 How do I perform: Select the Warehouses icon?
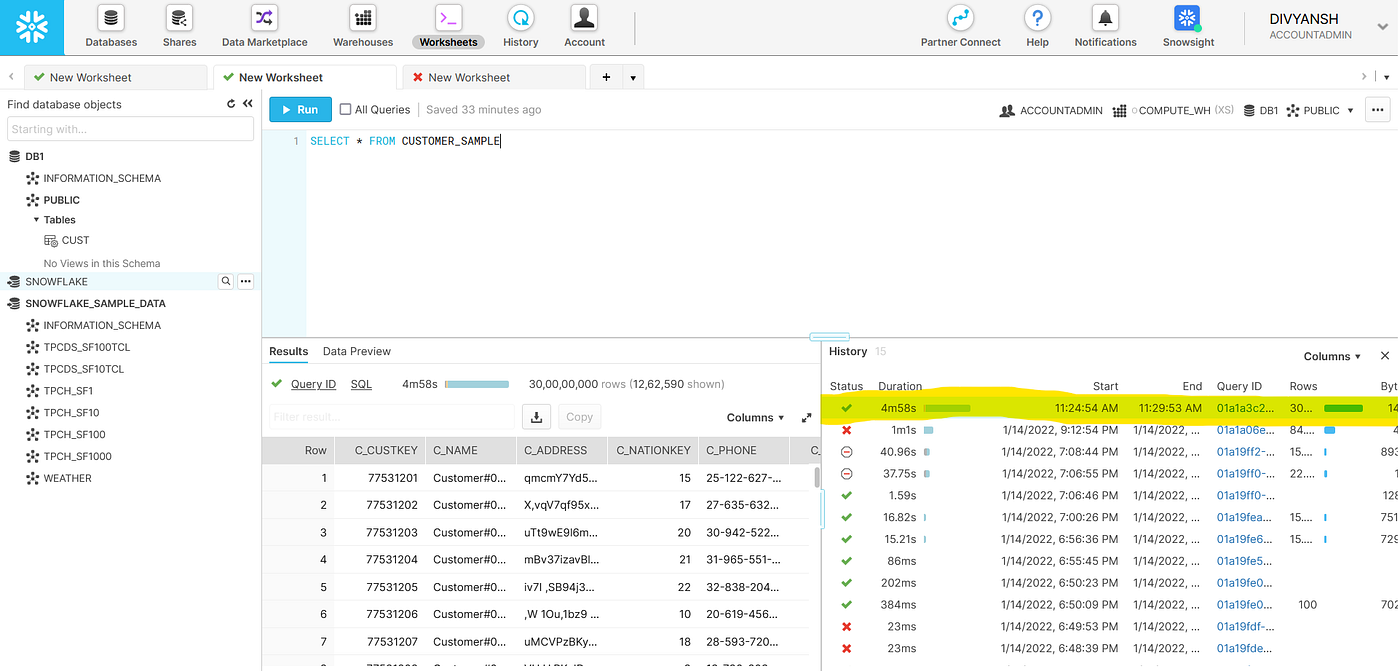(362, 25)
